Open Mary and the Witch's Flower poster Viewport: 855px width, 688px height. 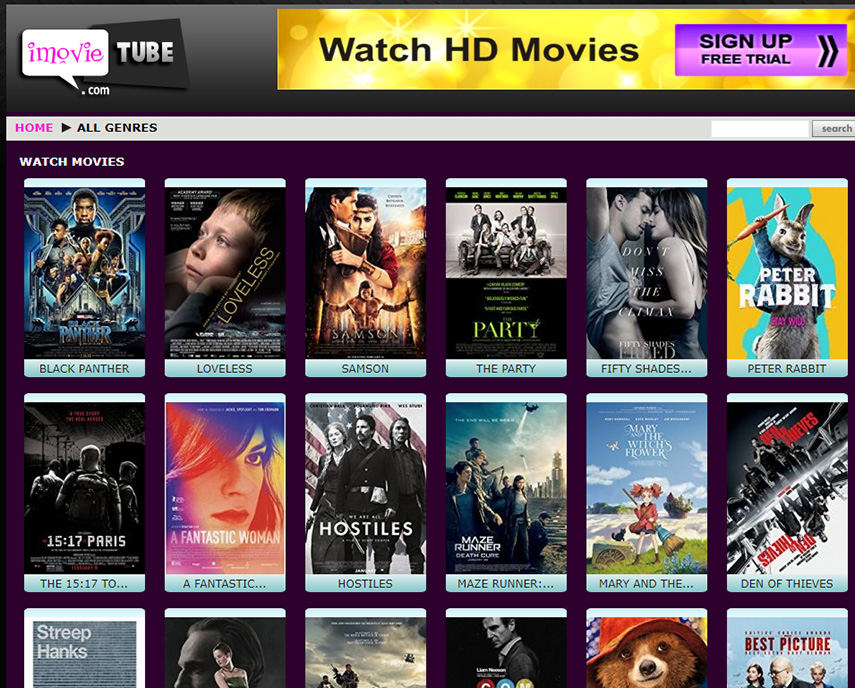click(x=647, y=488)
